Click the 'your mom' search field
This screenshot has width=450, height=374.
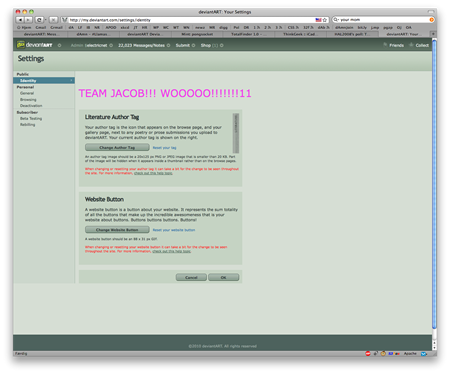click(x=383, y=20)
